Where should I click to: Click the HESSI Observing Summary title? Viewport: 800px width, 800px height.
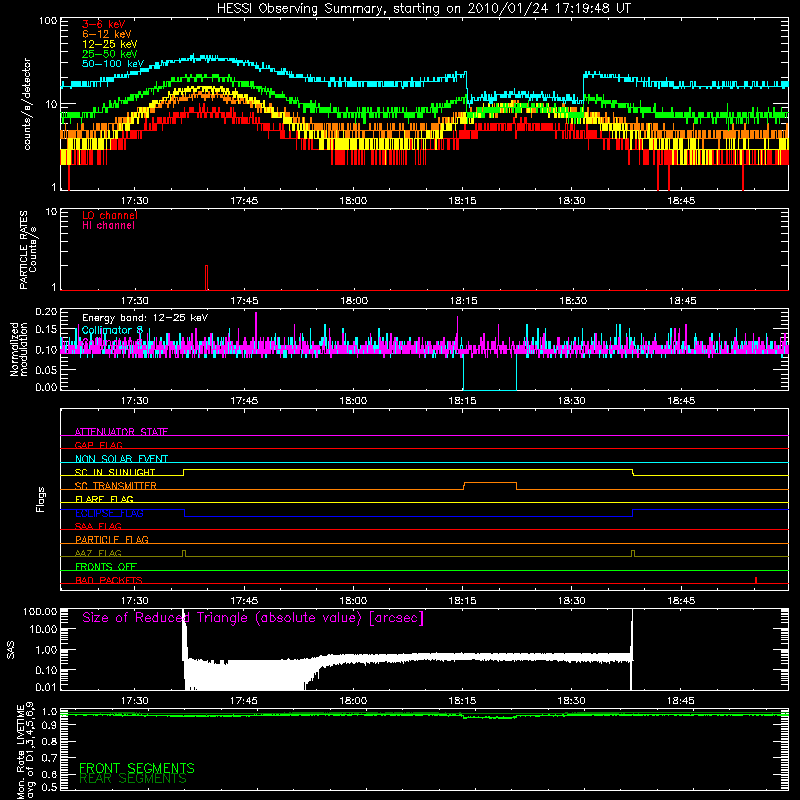(x=424, y=9)
